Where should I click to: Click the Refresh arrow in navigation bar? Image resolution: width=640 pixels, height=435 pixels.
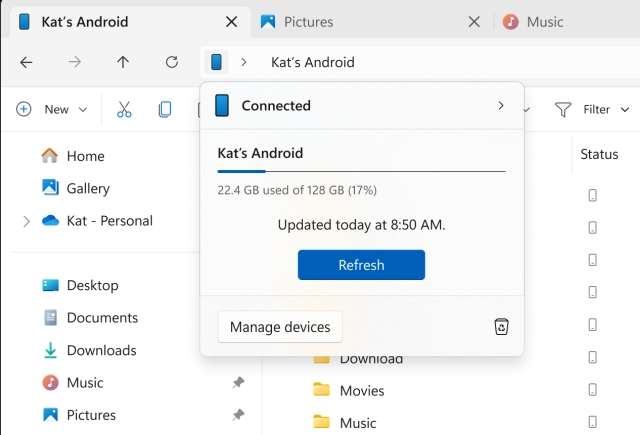(172, 62)
